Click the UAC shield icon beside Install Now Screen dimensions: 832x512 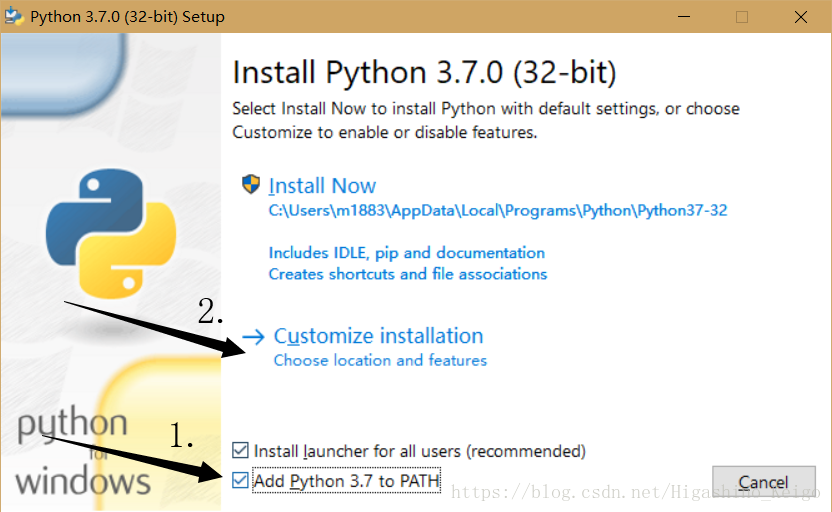(x=251, y=185)
